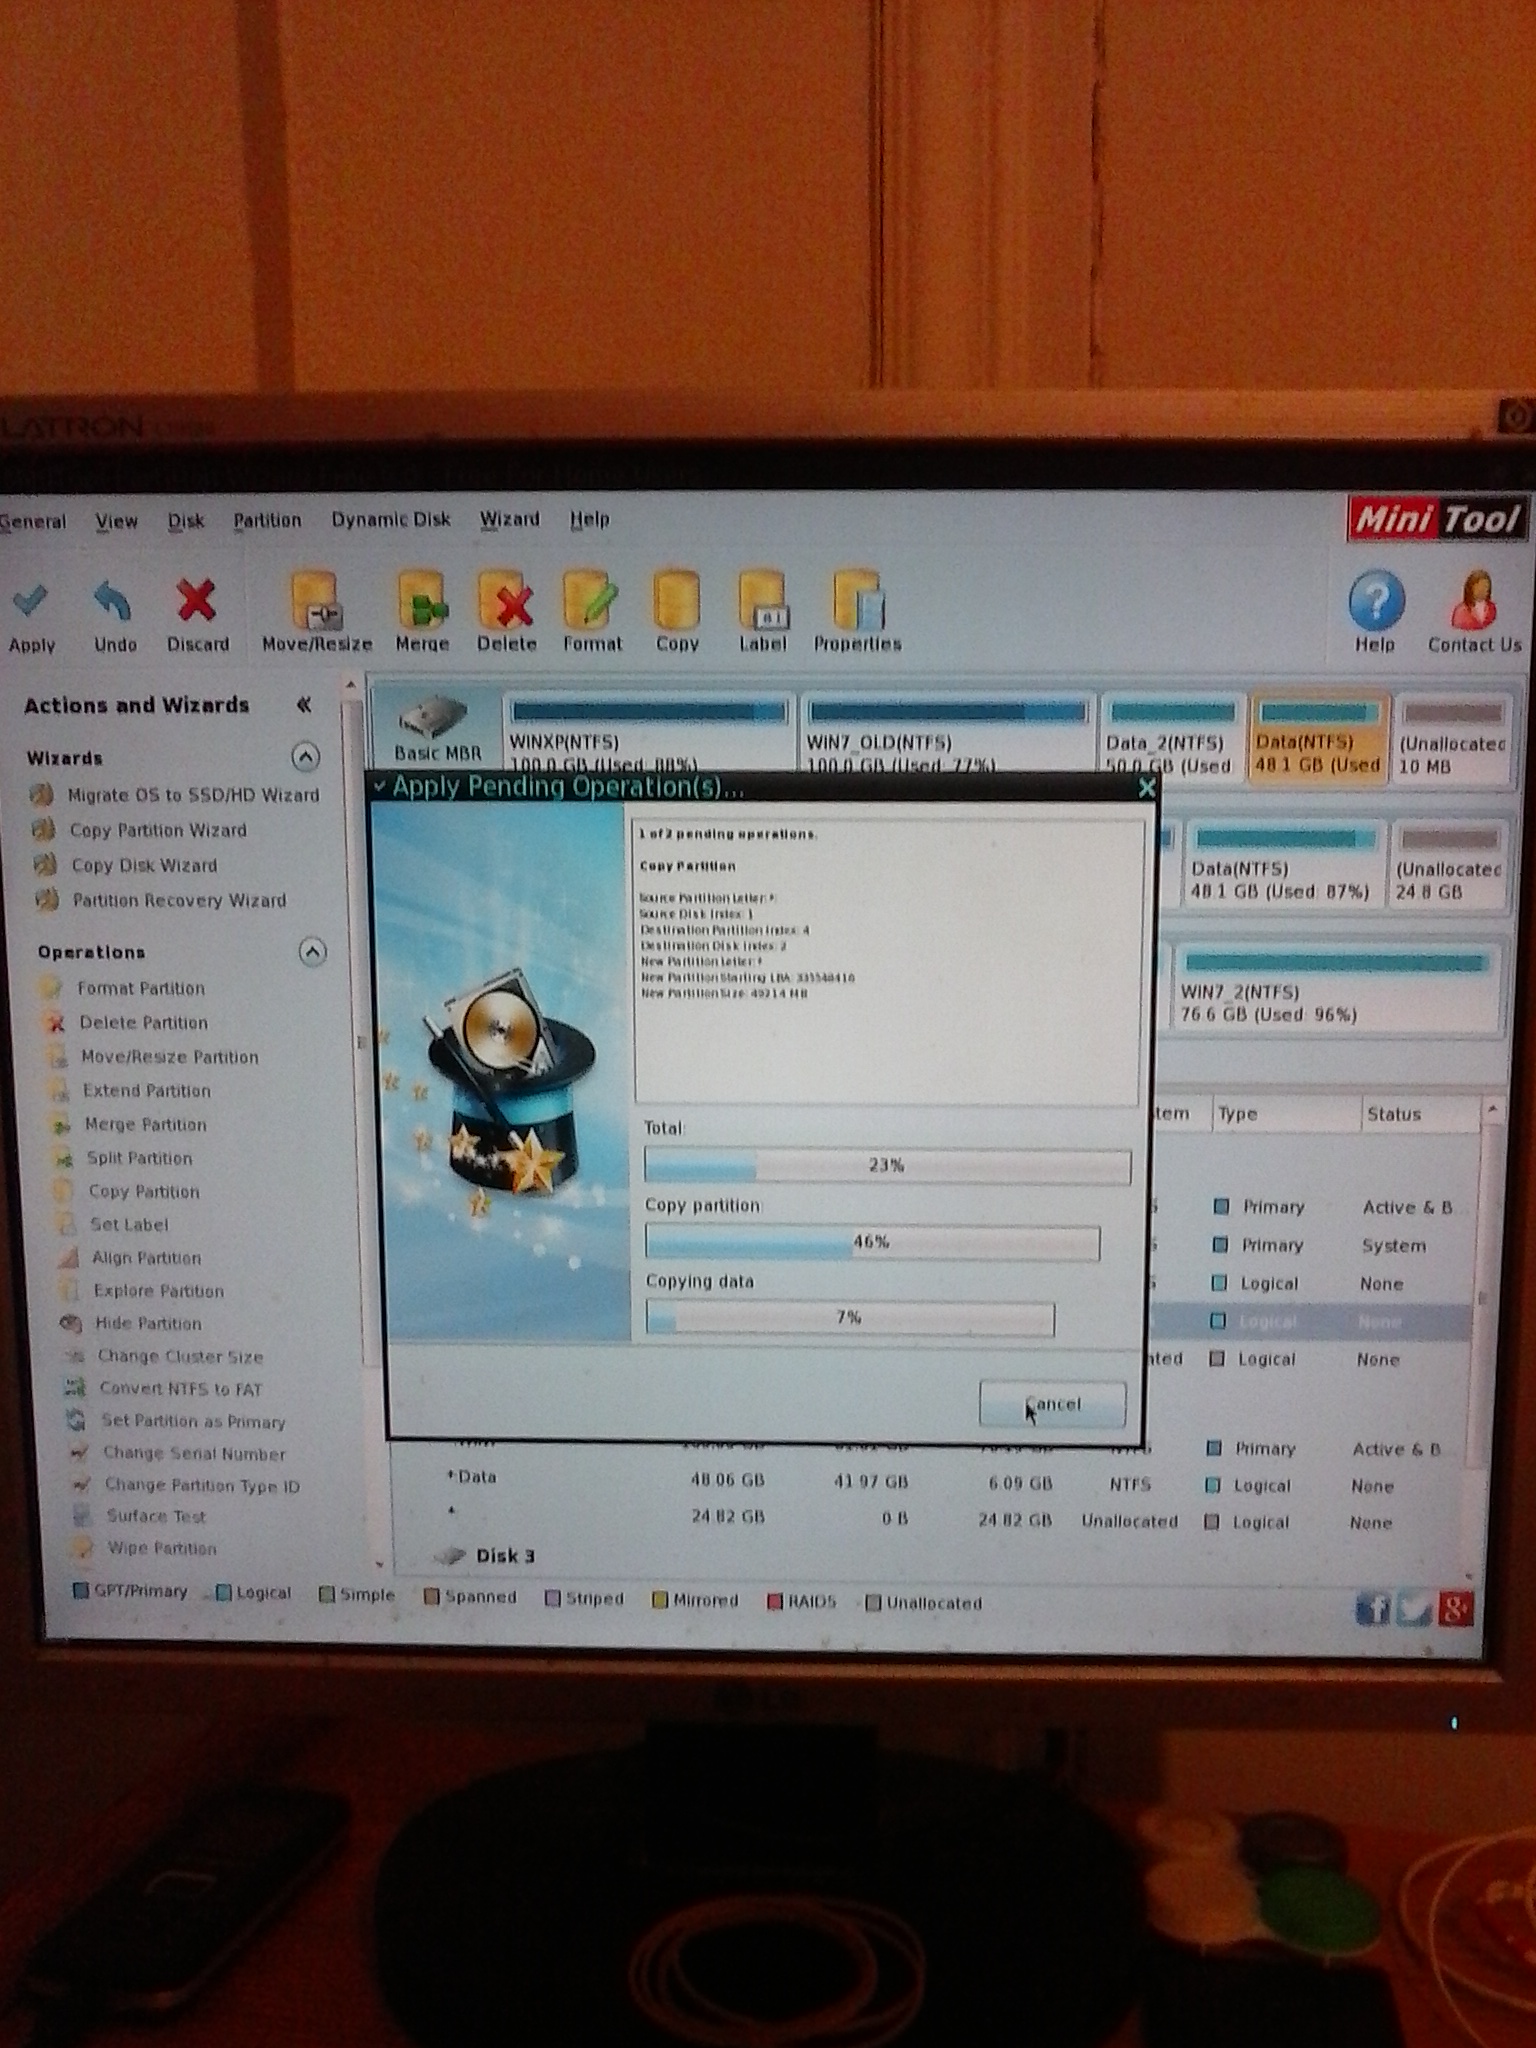Image resolution: width=1536 pixels, height=2048 pixels.
Task: Collapse the Operations section chevron
Action: 313,951
